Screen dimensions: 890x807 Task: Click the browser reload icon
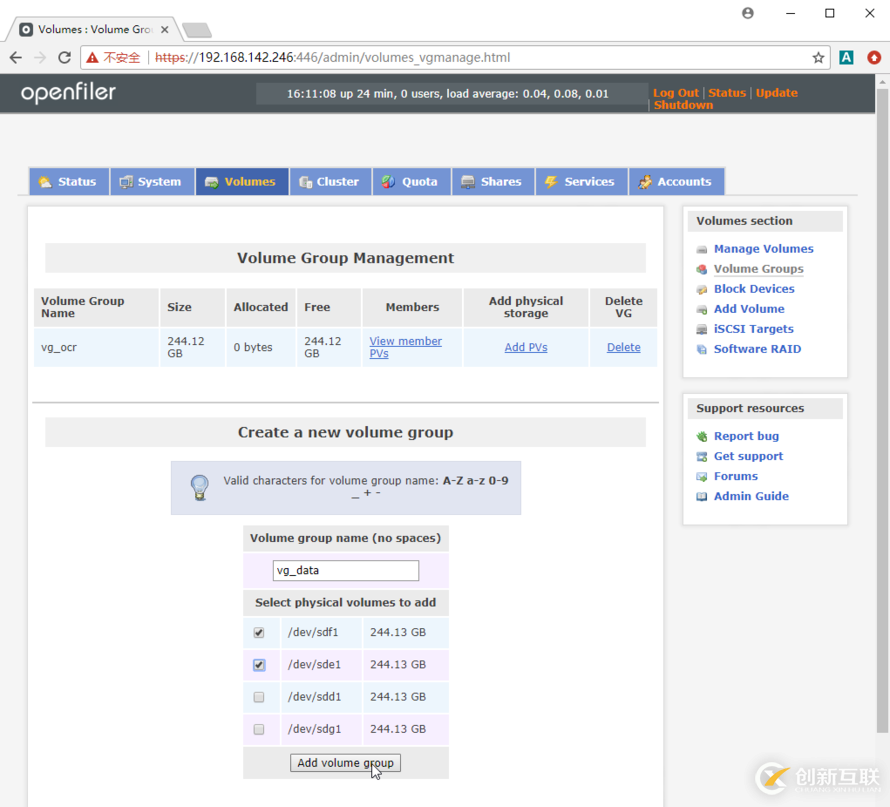64,58
